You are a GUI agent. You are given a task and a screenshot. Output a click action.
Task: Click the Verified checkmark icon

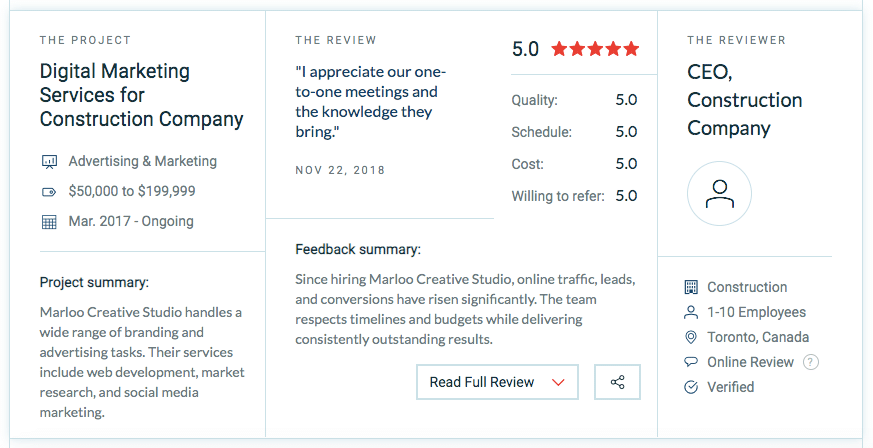click(690, 387)
